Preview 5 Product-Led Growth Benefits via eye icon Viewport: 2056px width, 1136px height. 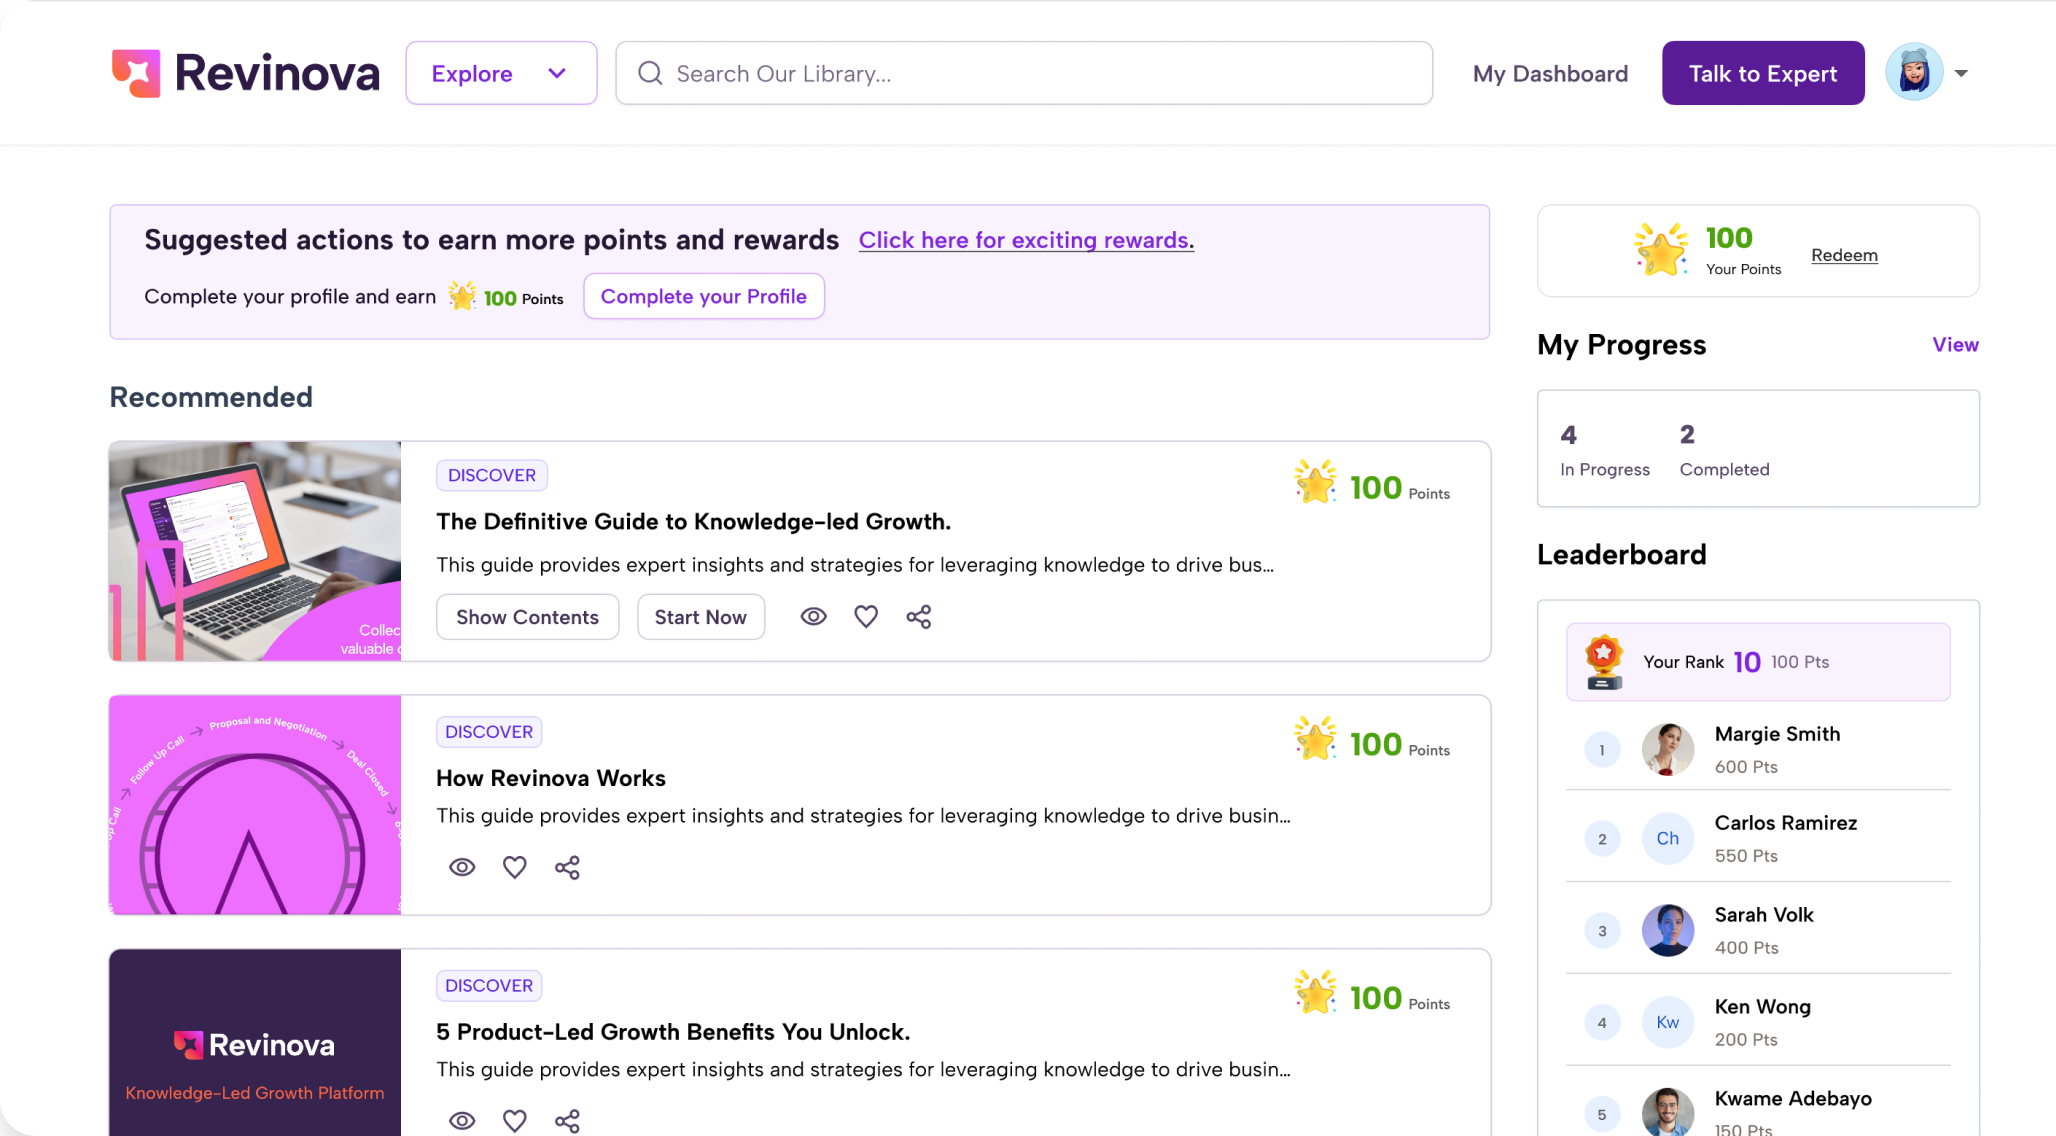(x=462, y=1121)
